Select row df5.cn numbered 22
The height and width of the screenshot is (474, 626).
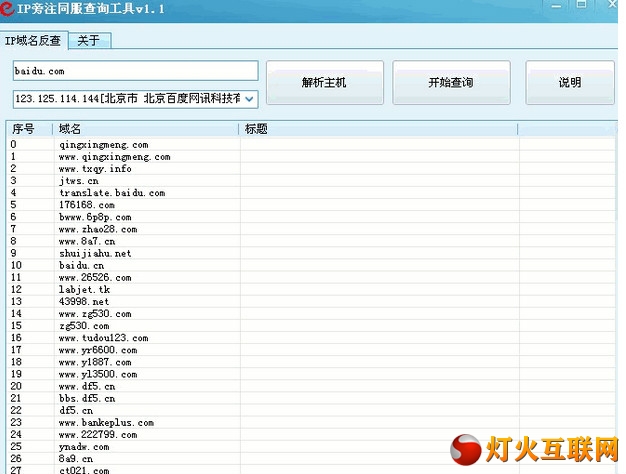point(311,410)
